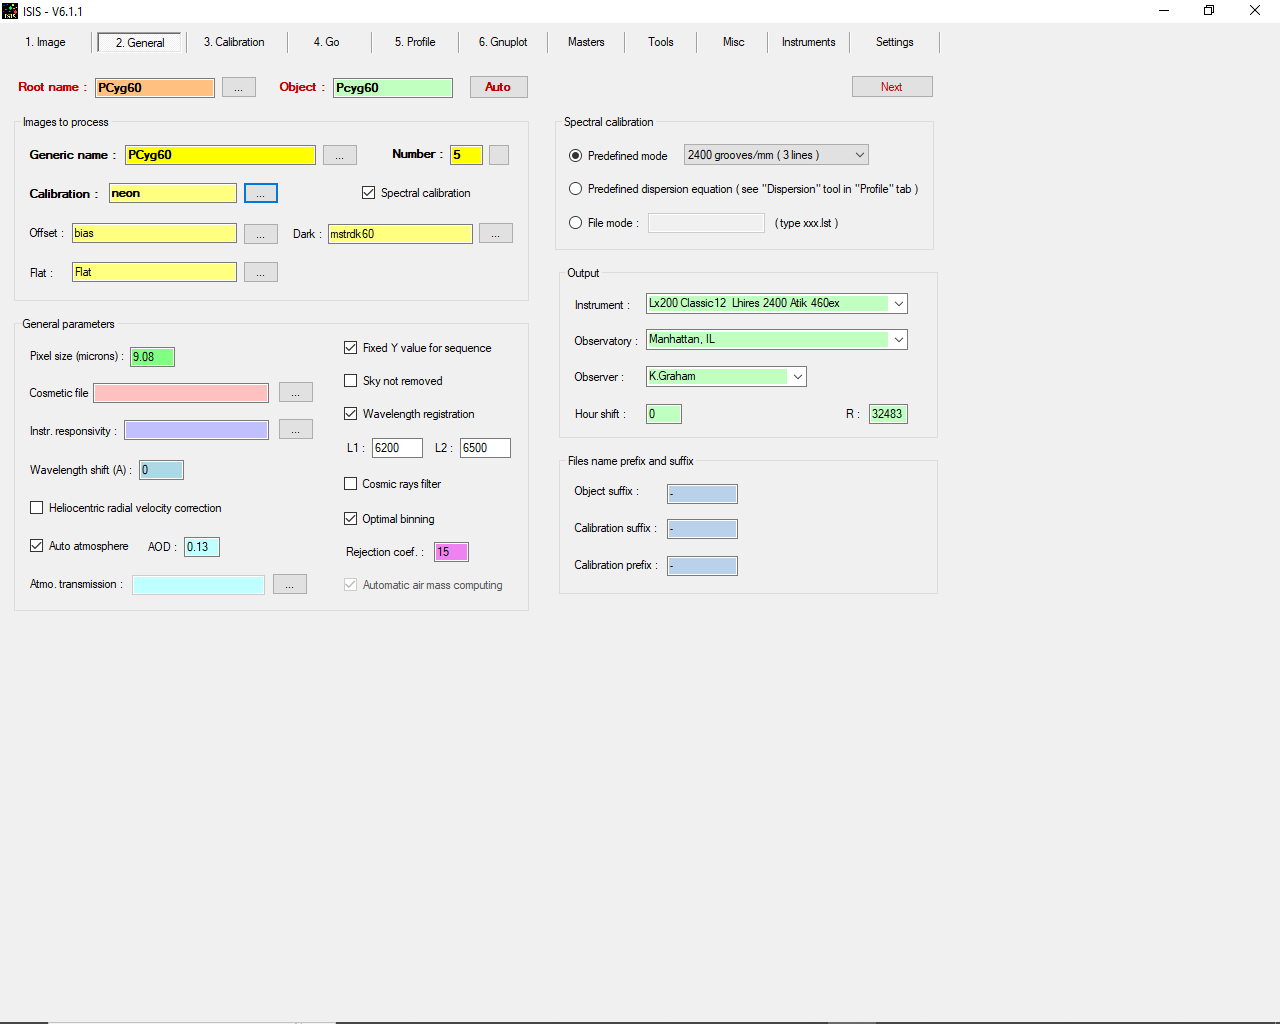Browse for the Dark mstrdk60 file
The width and height of the screenshot is (1280, 1024).
(495, 234)
